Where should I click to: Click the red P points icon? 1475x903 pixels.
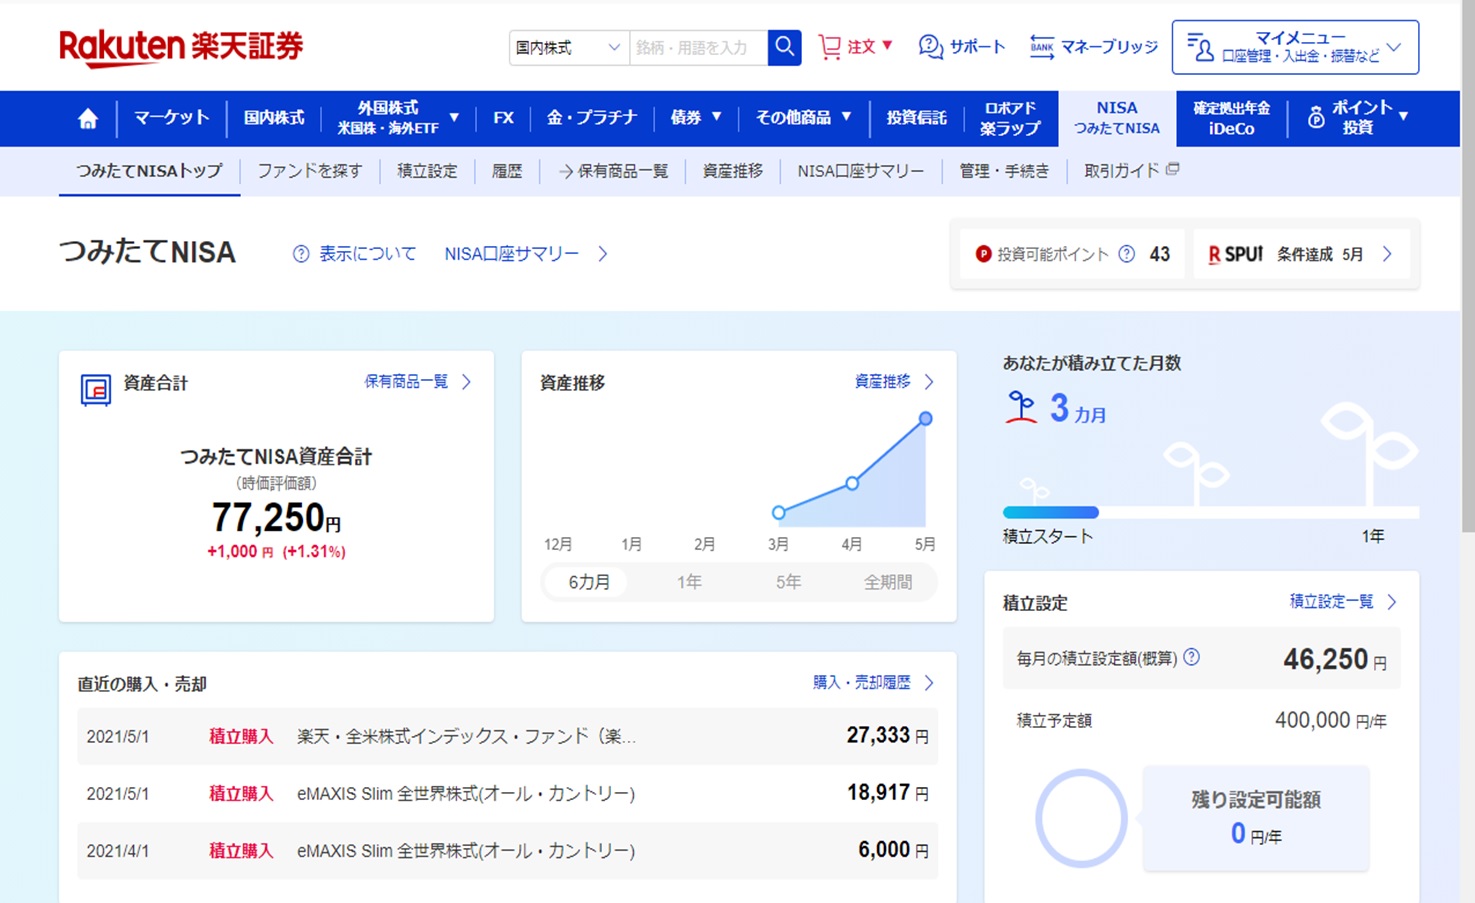(x=983, y=254)
